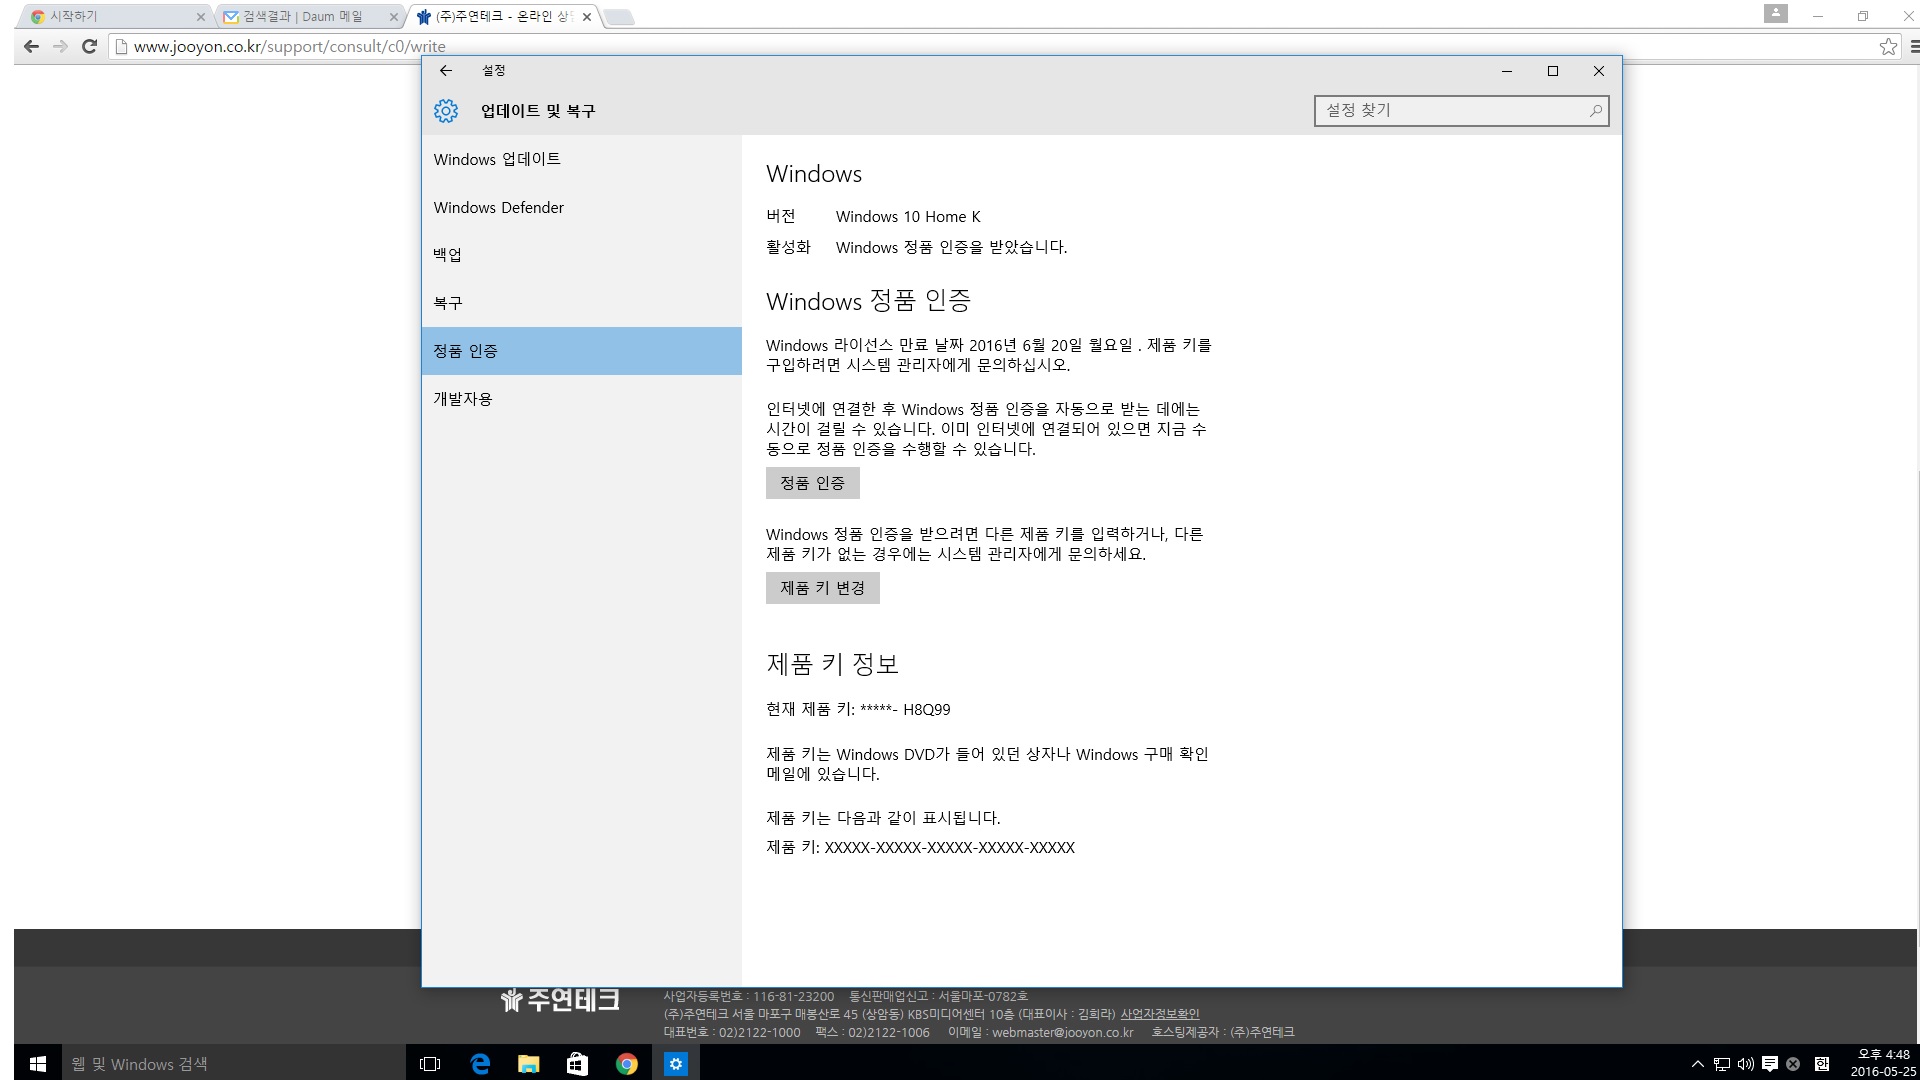Click the tray icon next to Action Center

[x=1793, y=1064]
